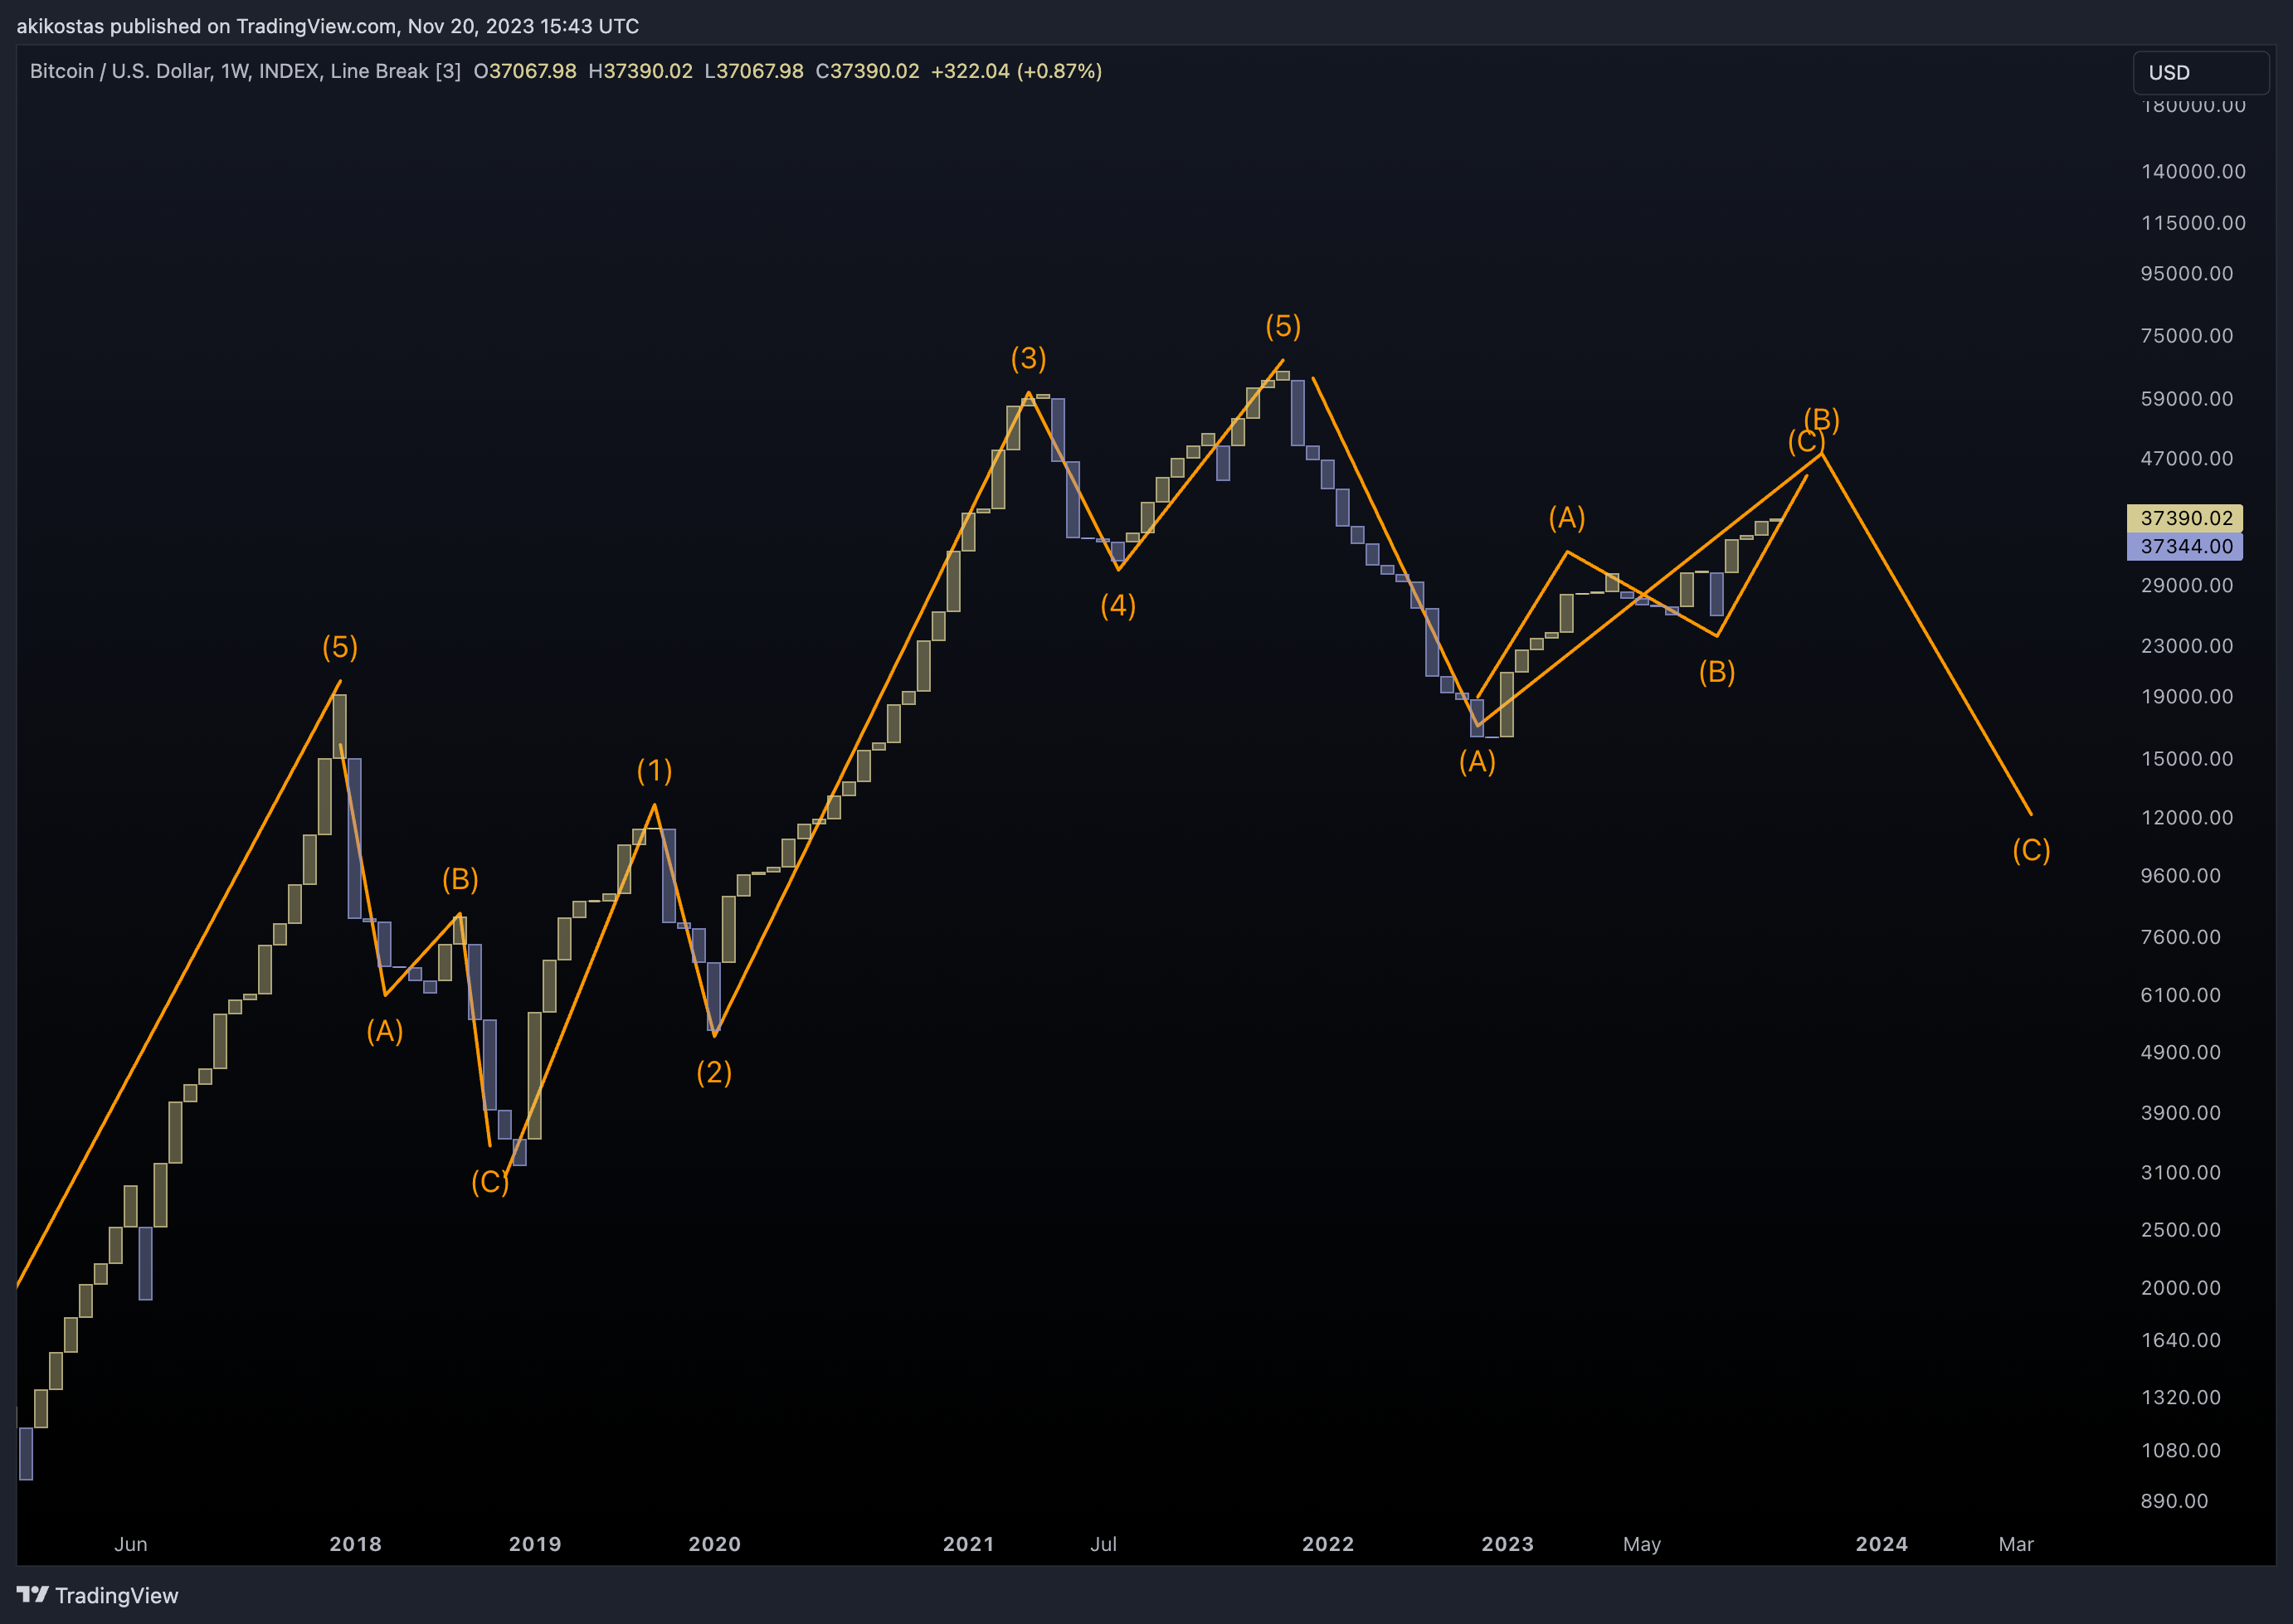Click the Jul label on the time axis

(1104, 1544)
